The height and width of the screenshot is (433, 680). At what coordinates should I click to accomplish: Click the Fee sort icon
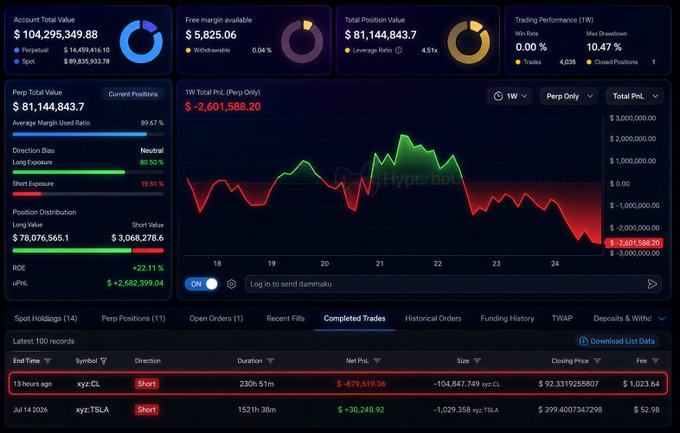point(655,361)
